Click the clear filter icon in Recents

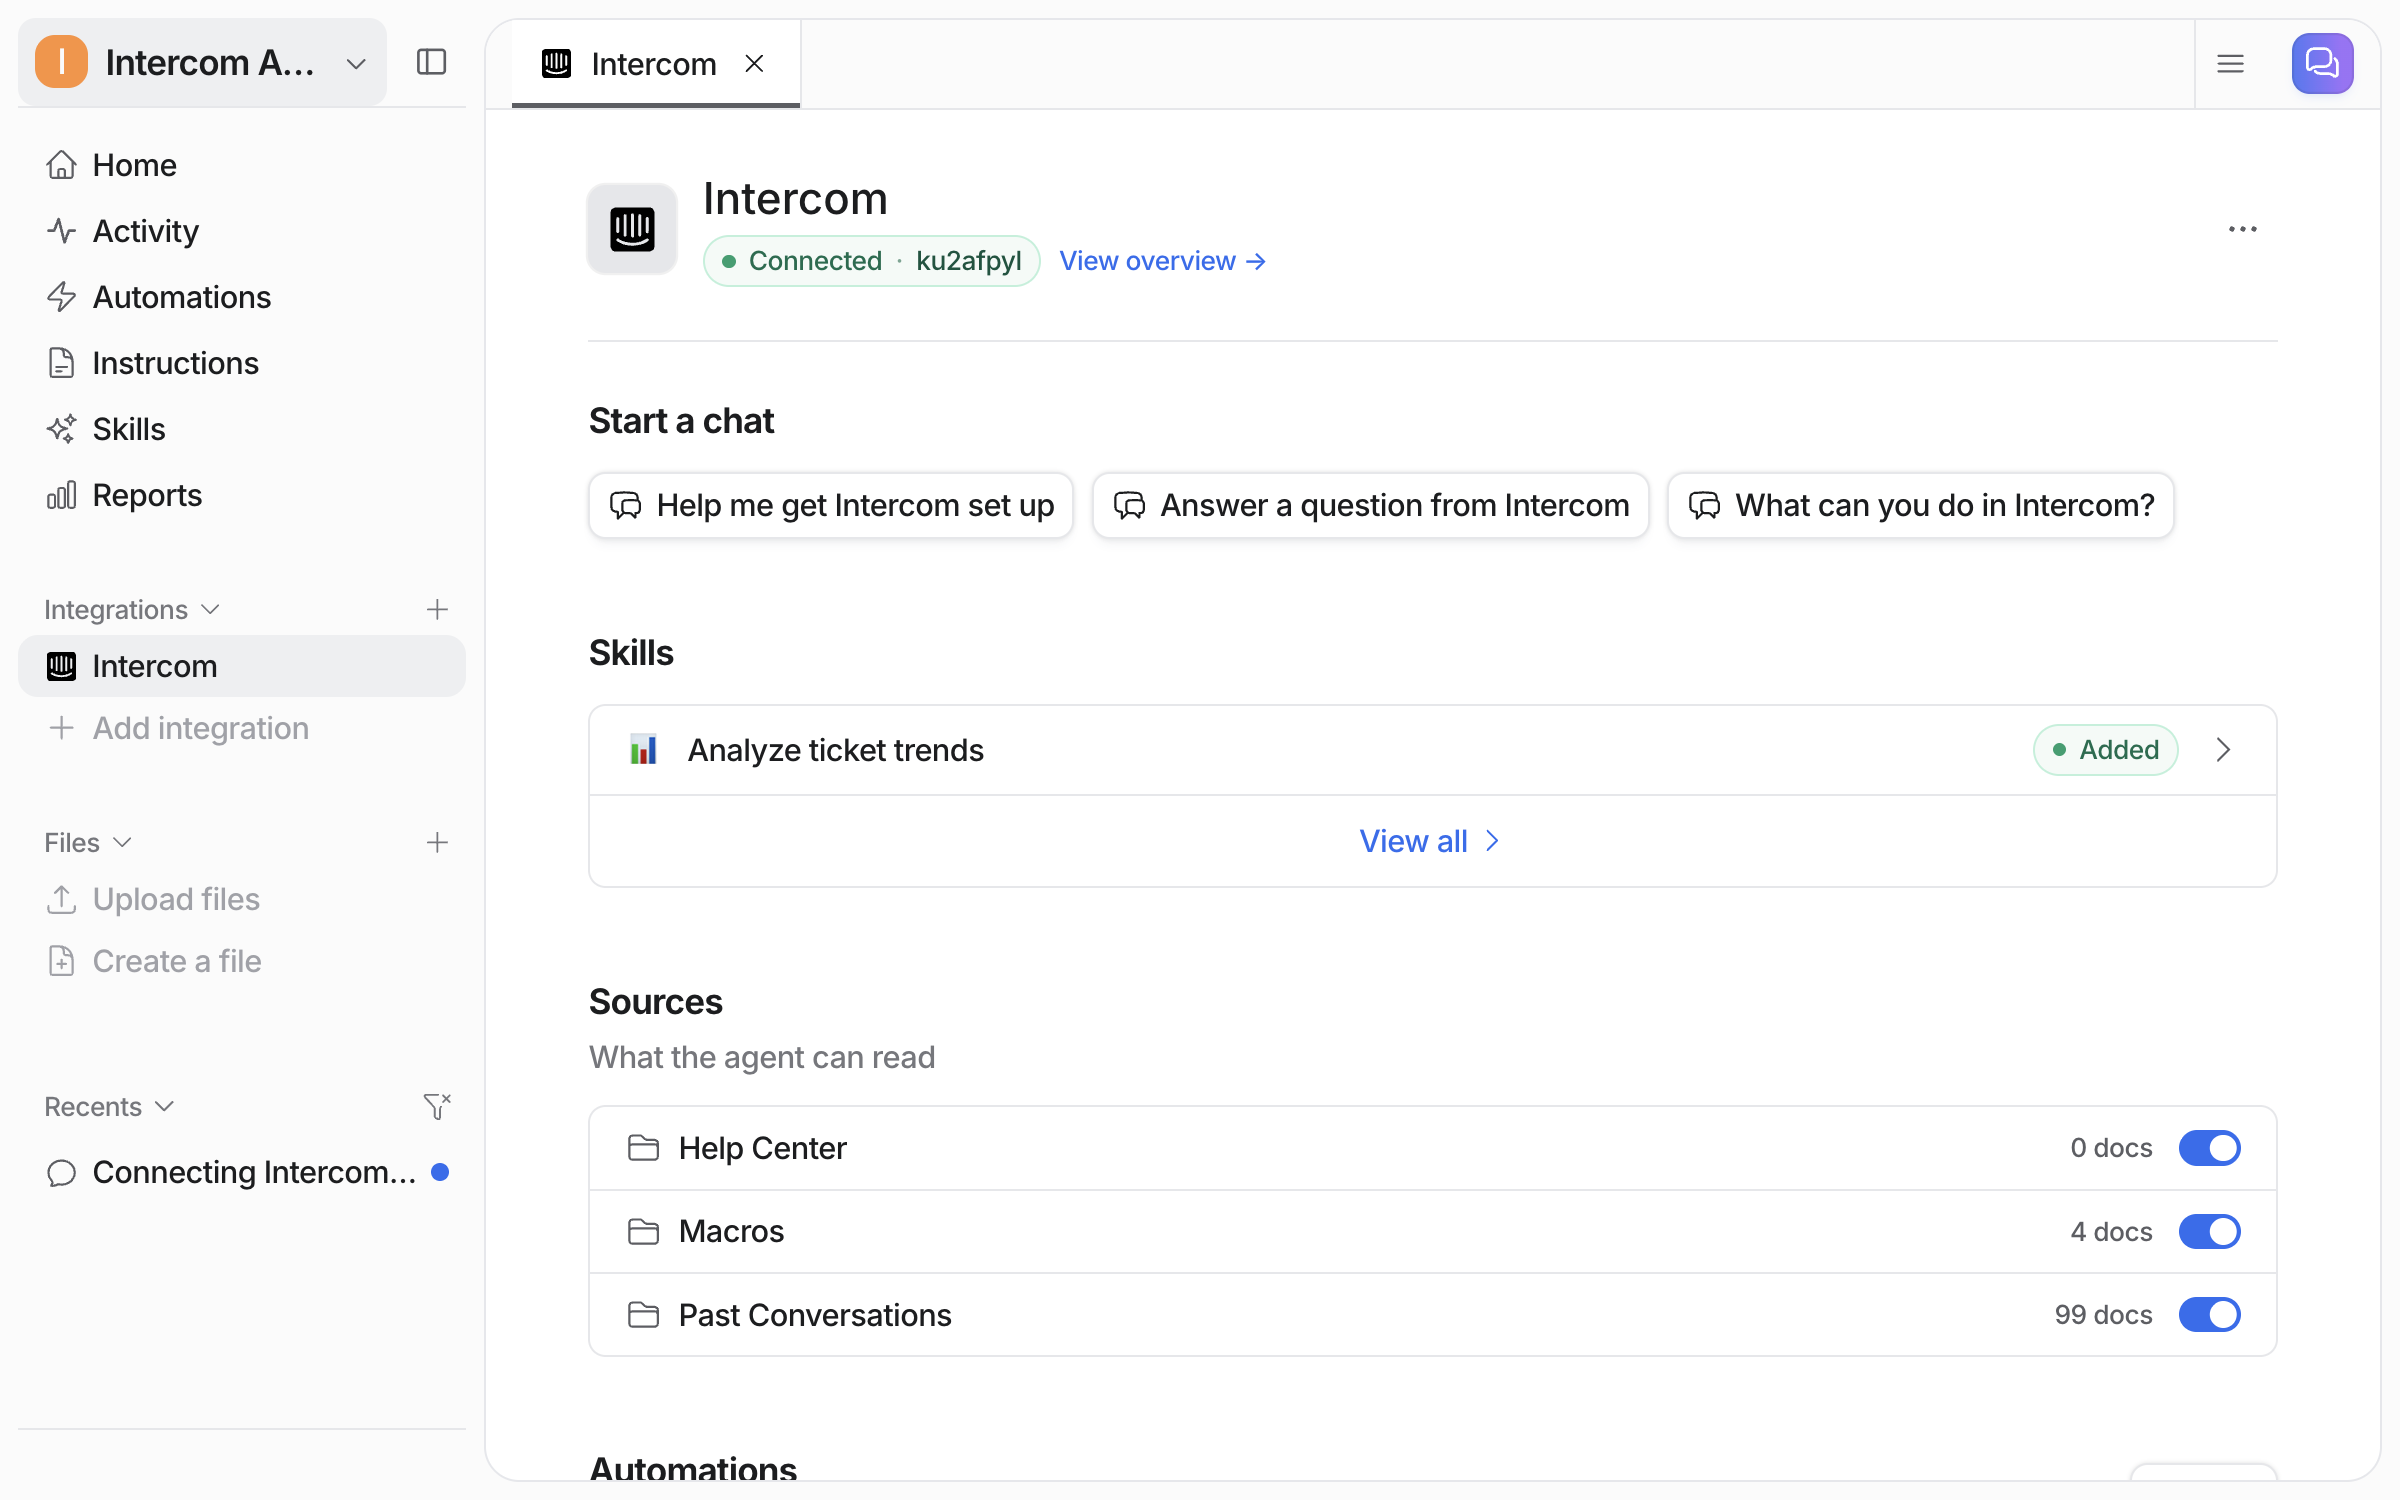coord(437,1106)
